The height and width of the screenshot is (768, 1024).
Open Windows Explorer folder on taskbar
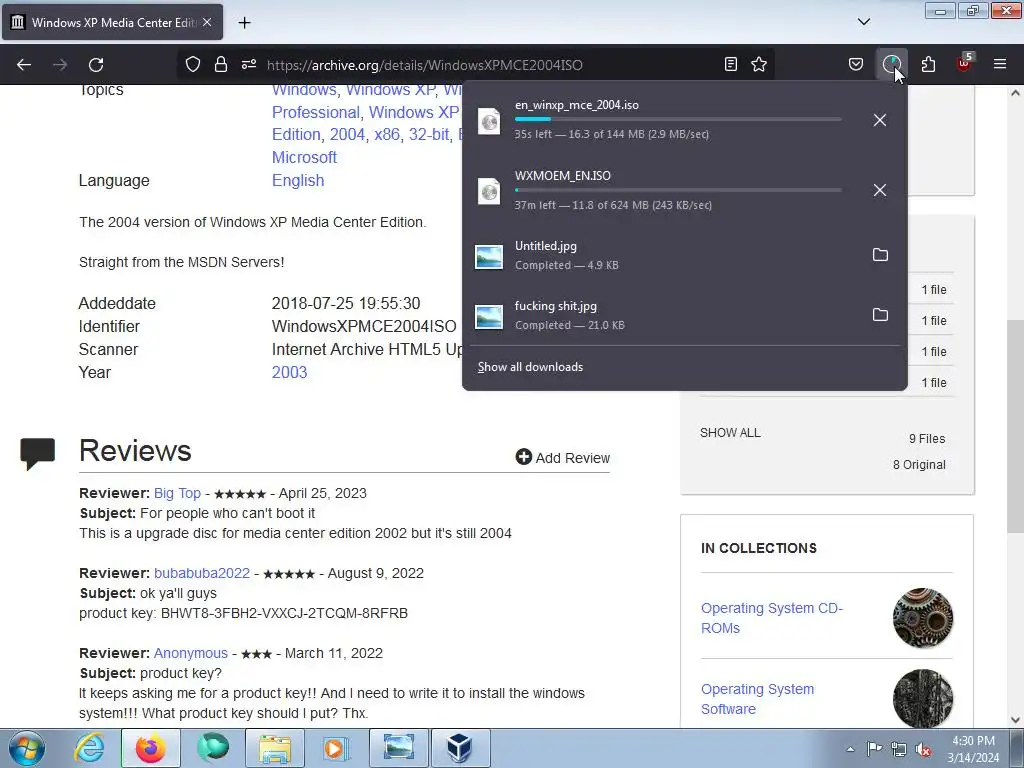click(275, 748)
